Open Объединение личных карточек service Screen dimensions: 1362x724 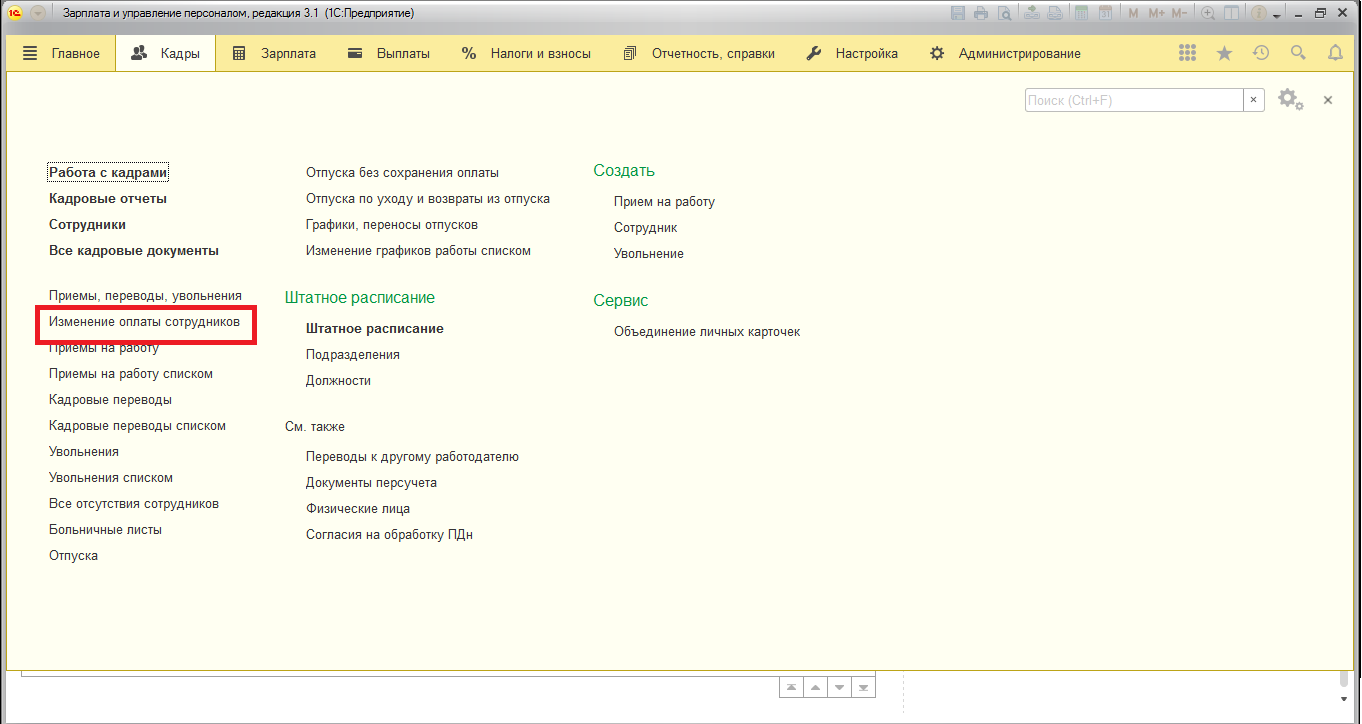click(707, 331)
